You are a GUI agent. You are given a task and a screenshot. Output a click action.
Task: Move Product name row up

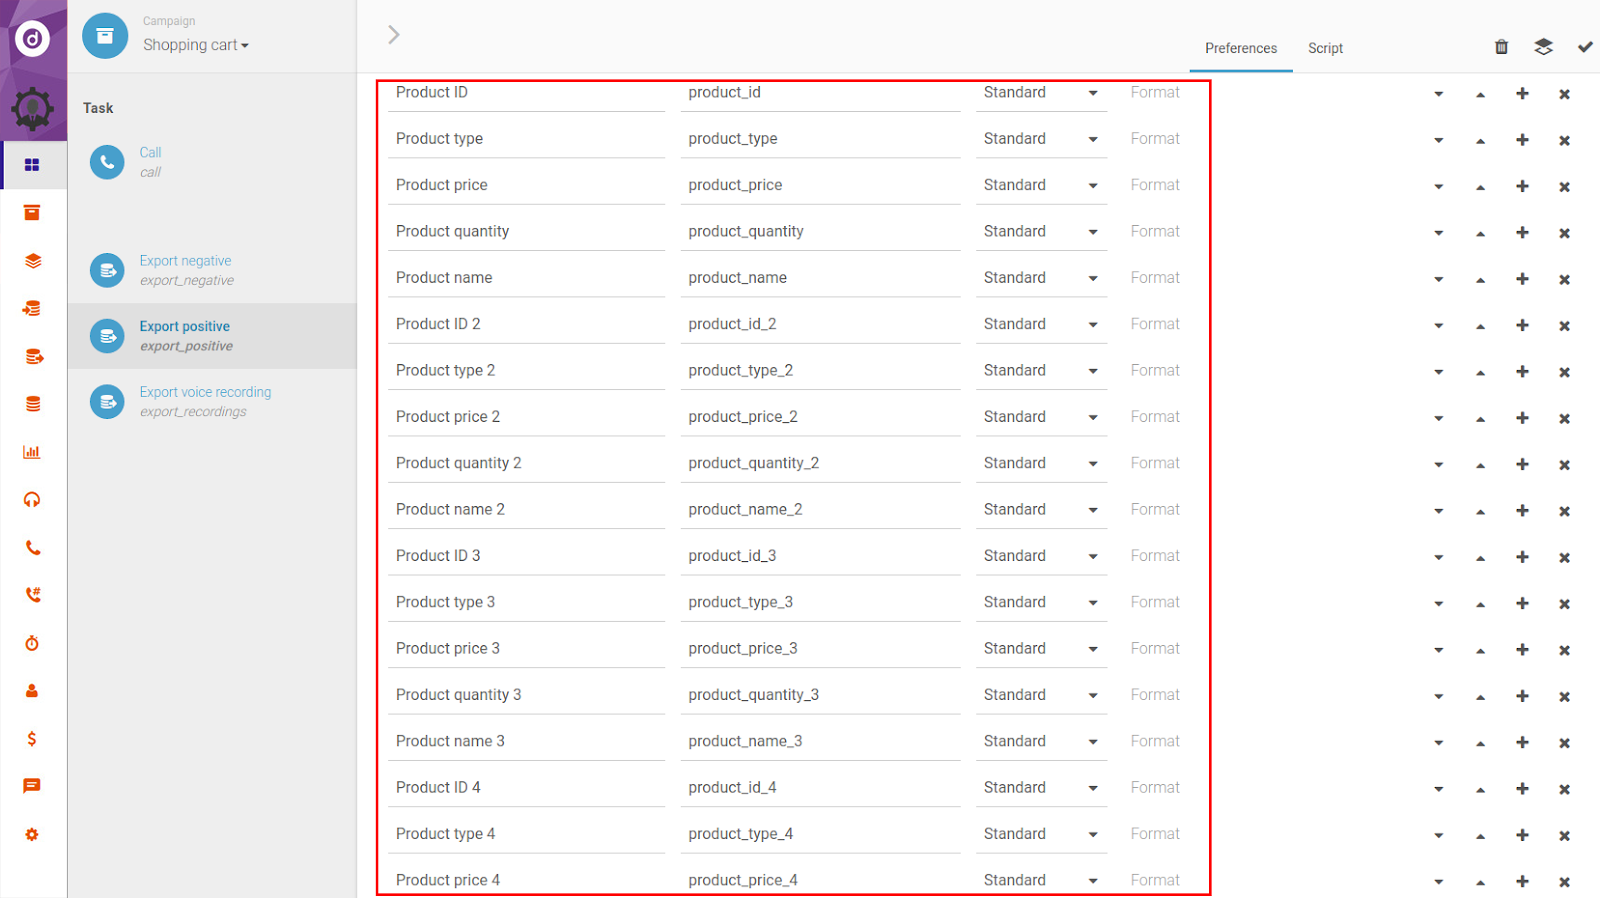(1480, 280)
